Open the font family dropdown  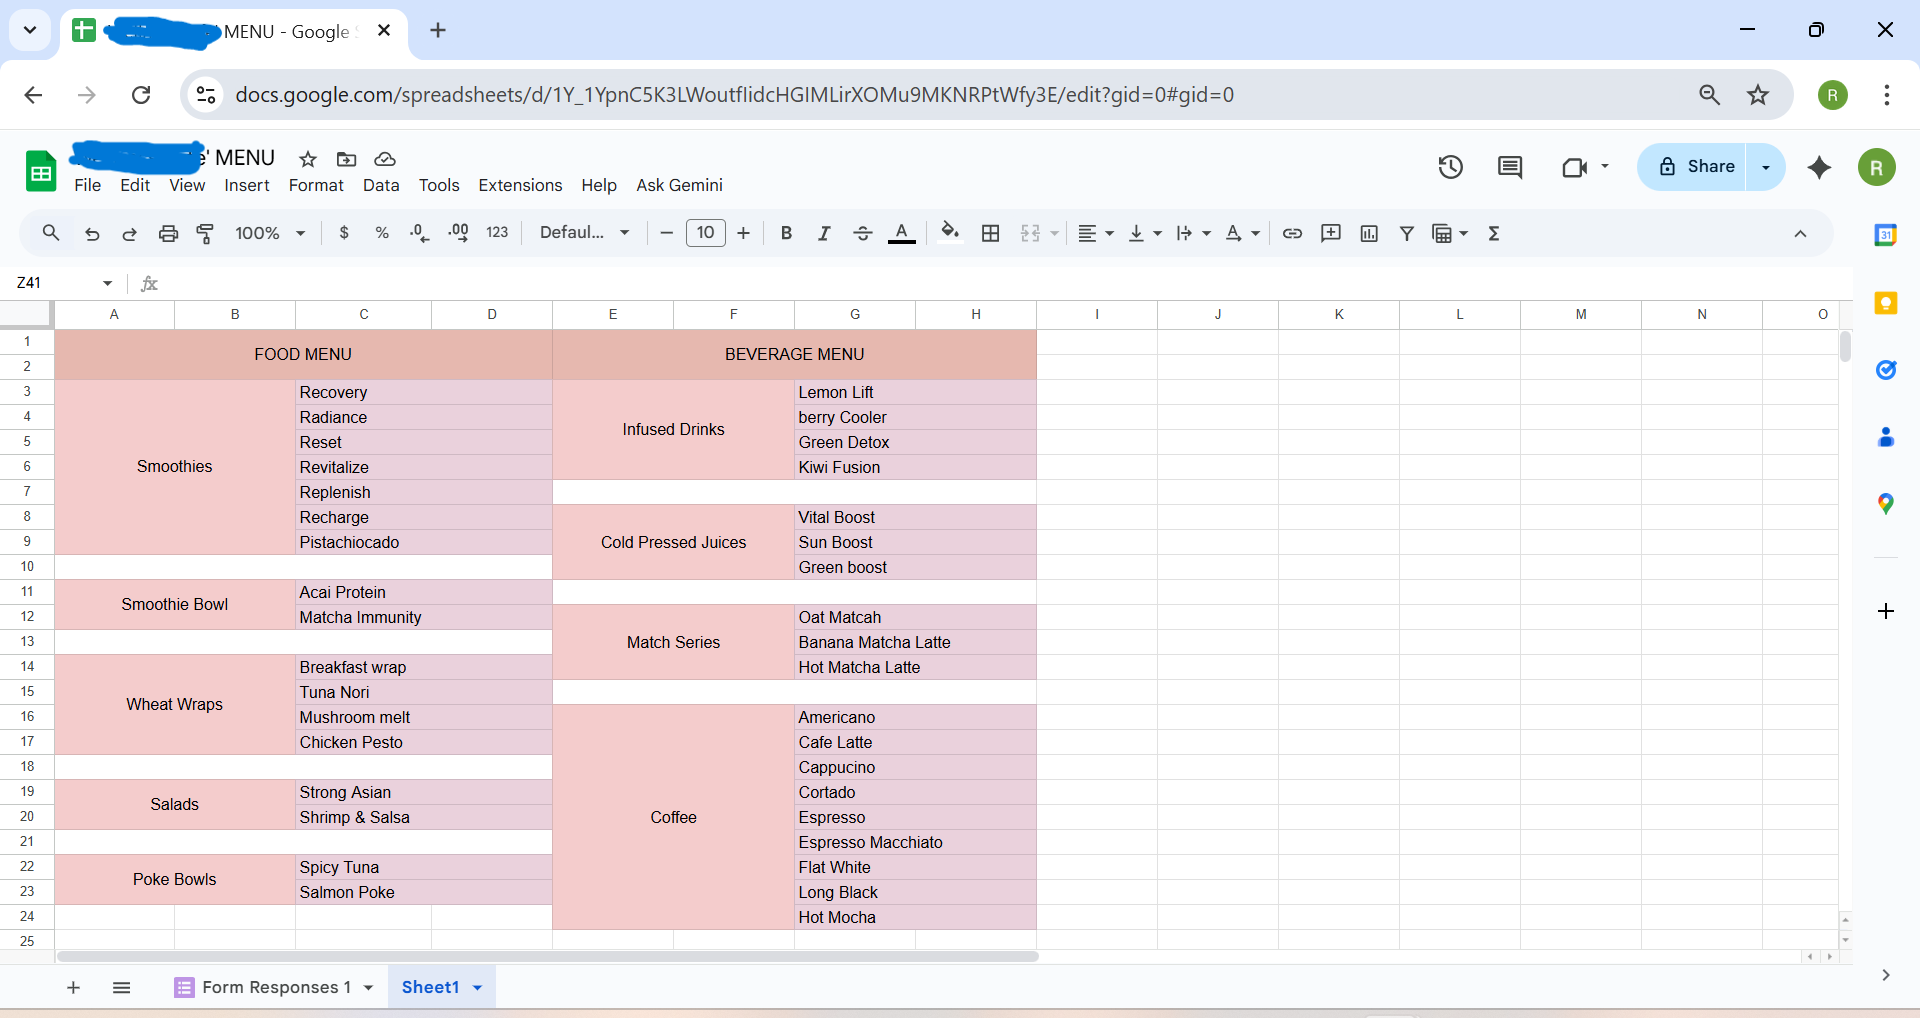pos(585,233)
